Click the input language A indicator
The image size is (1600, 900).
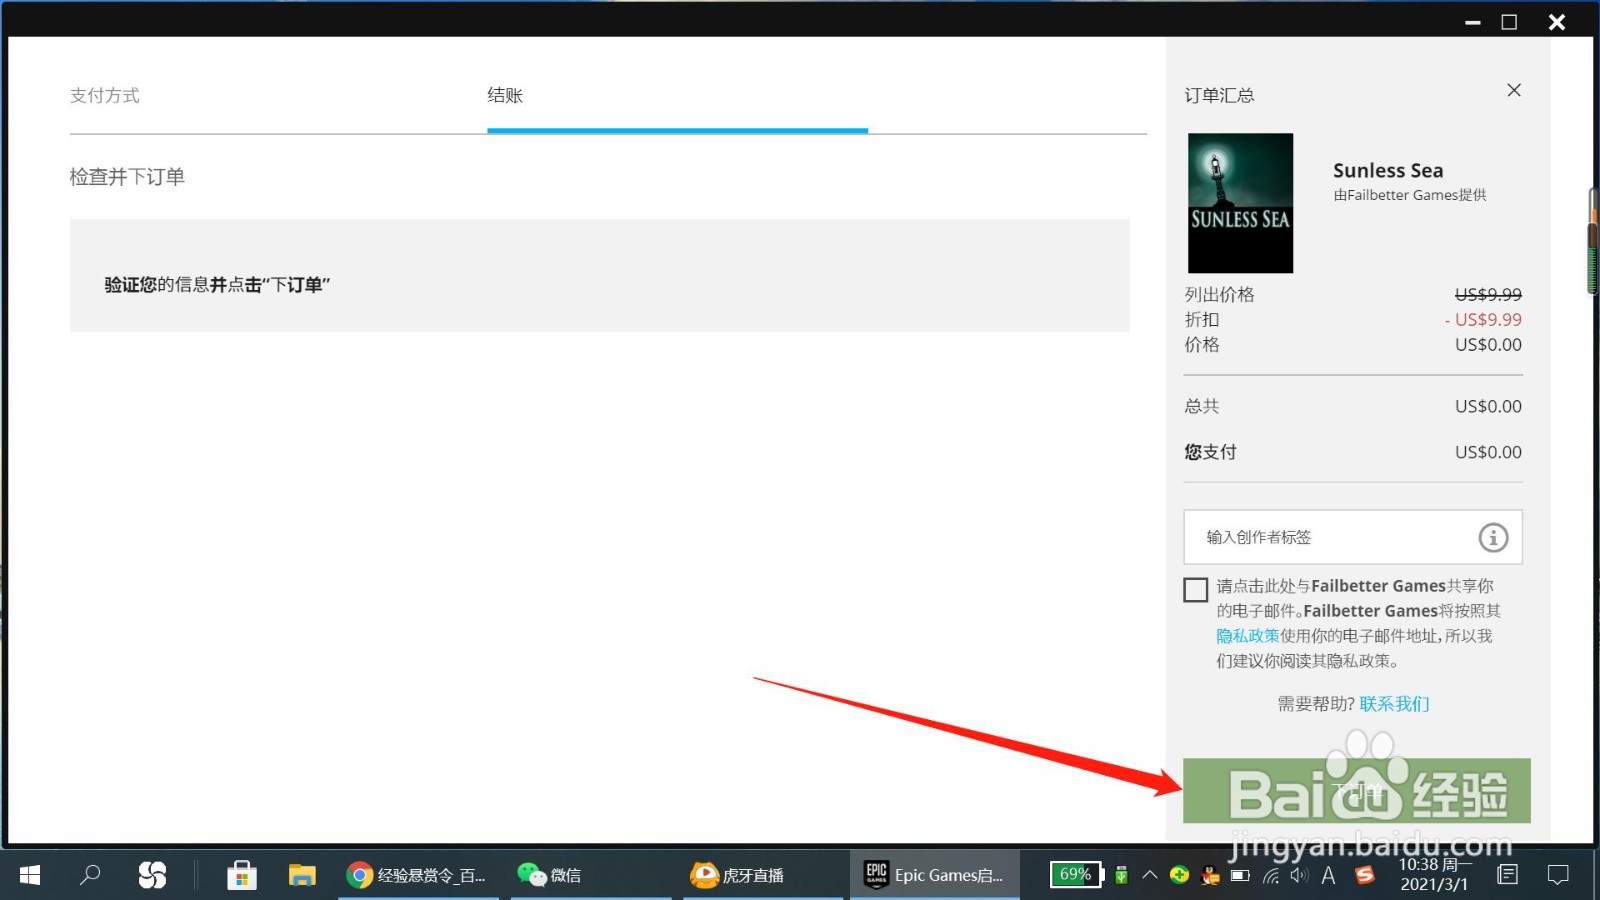[1329, 875]
